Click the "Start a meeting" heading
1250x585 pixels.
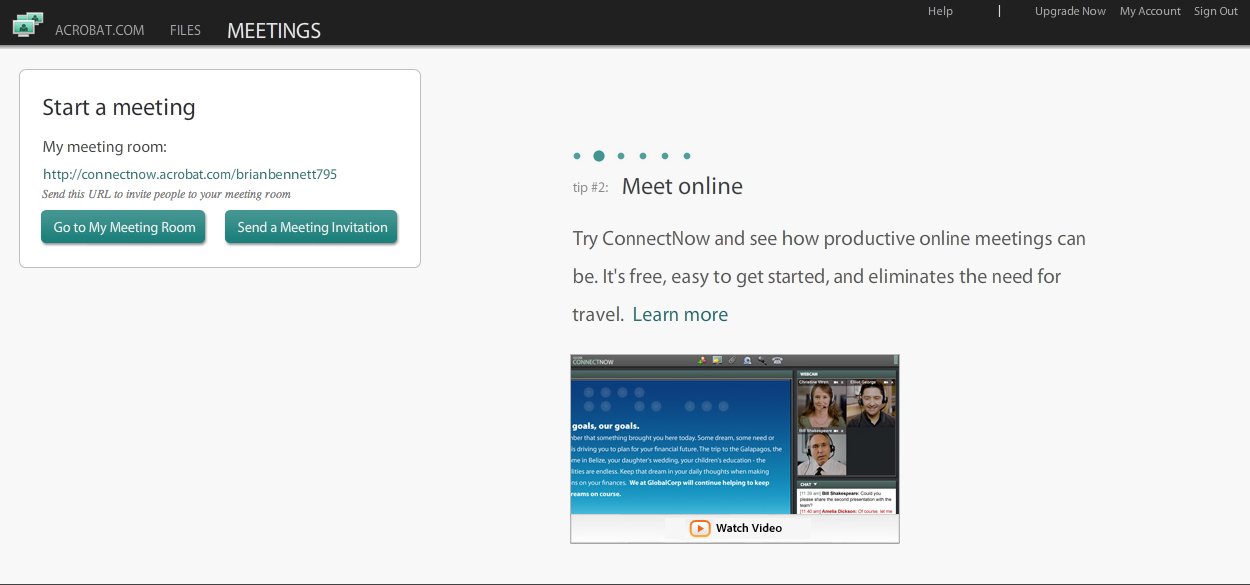[x=119, y=107]
